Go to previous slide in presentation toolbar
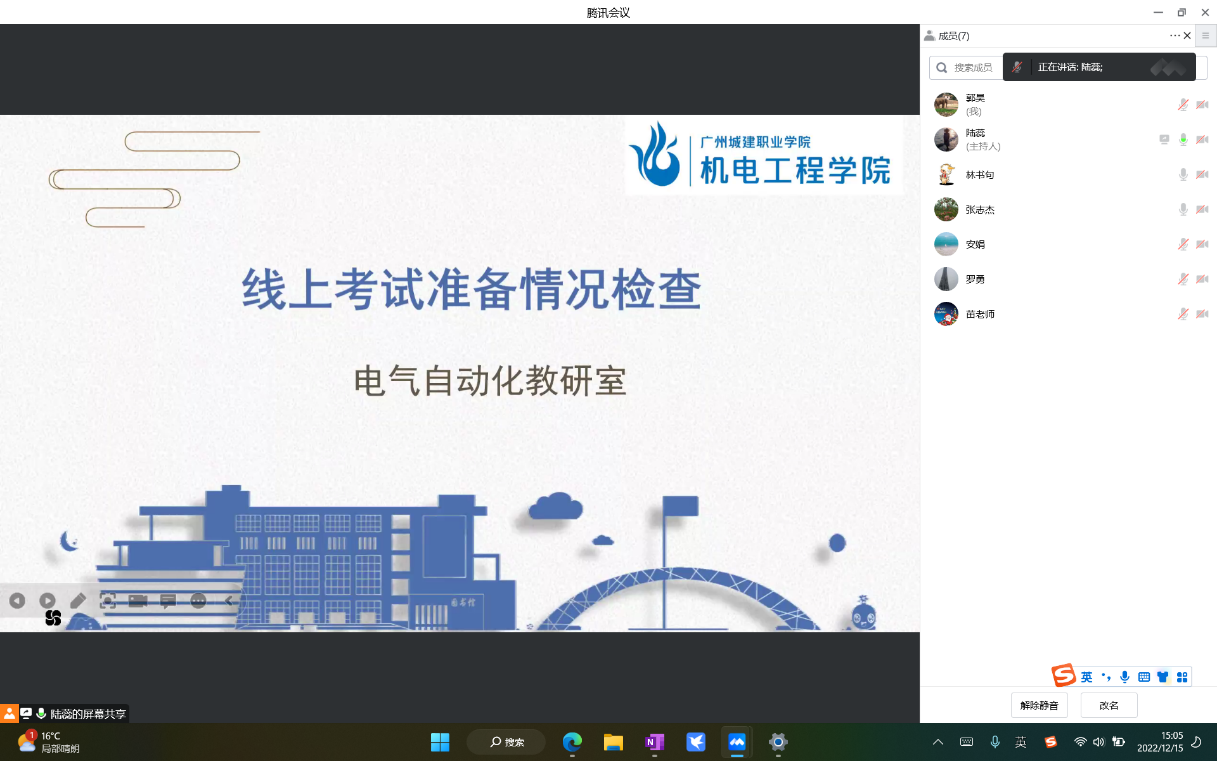 tap(17, 601)
